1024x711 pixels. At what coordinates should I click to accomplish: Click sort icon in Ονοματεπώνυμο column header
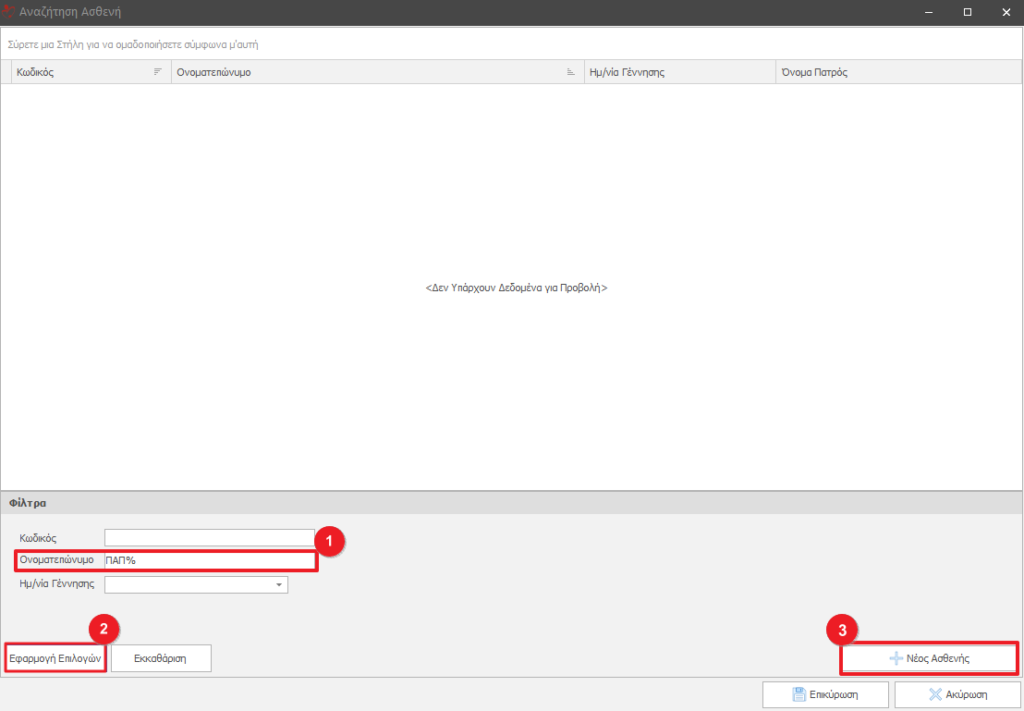(570, 72)
